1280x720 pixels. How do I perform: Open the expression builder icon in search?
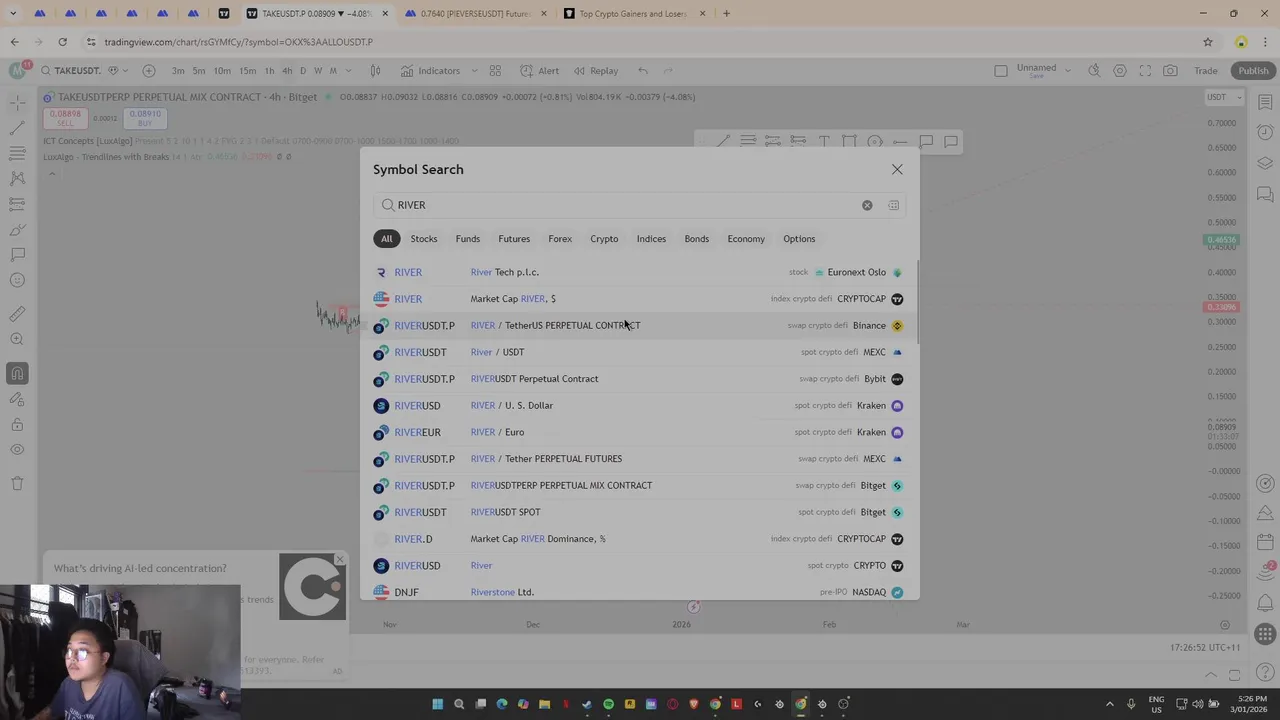pos(893,205)
